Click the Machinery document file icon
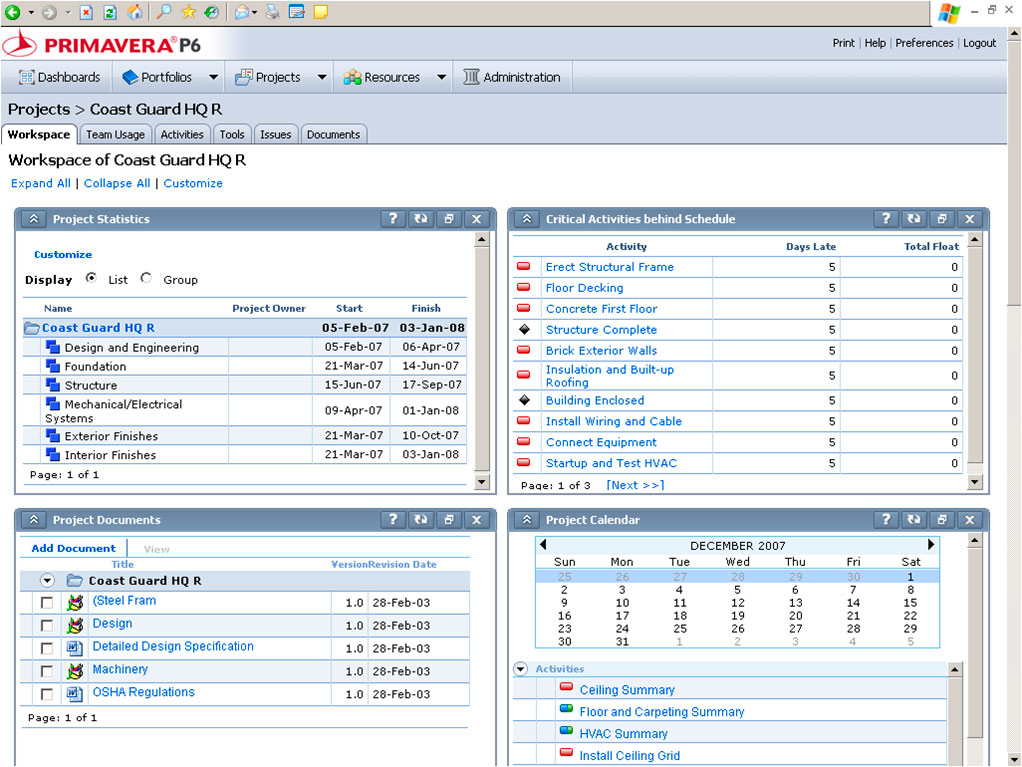The image size is (1022, 767). pos(75,671)
